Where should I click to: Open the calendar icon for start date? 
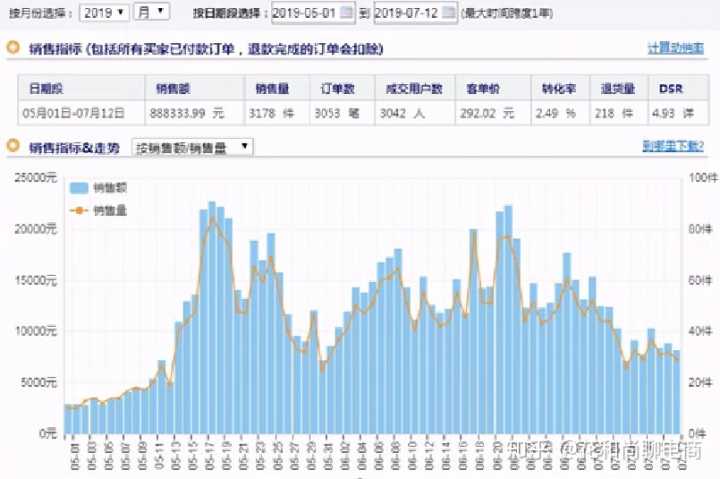(347, 13)
